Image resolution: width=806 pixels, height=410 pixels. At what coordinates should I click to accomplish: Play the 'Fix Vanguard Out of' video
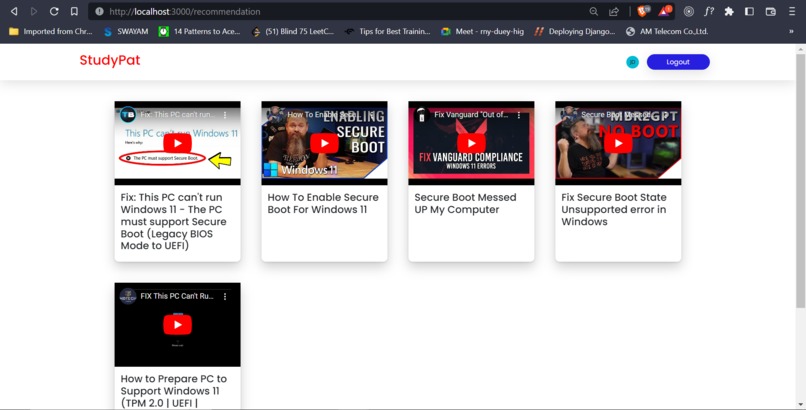(471, 143)
